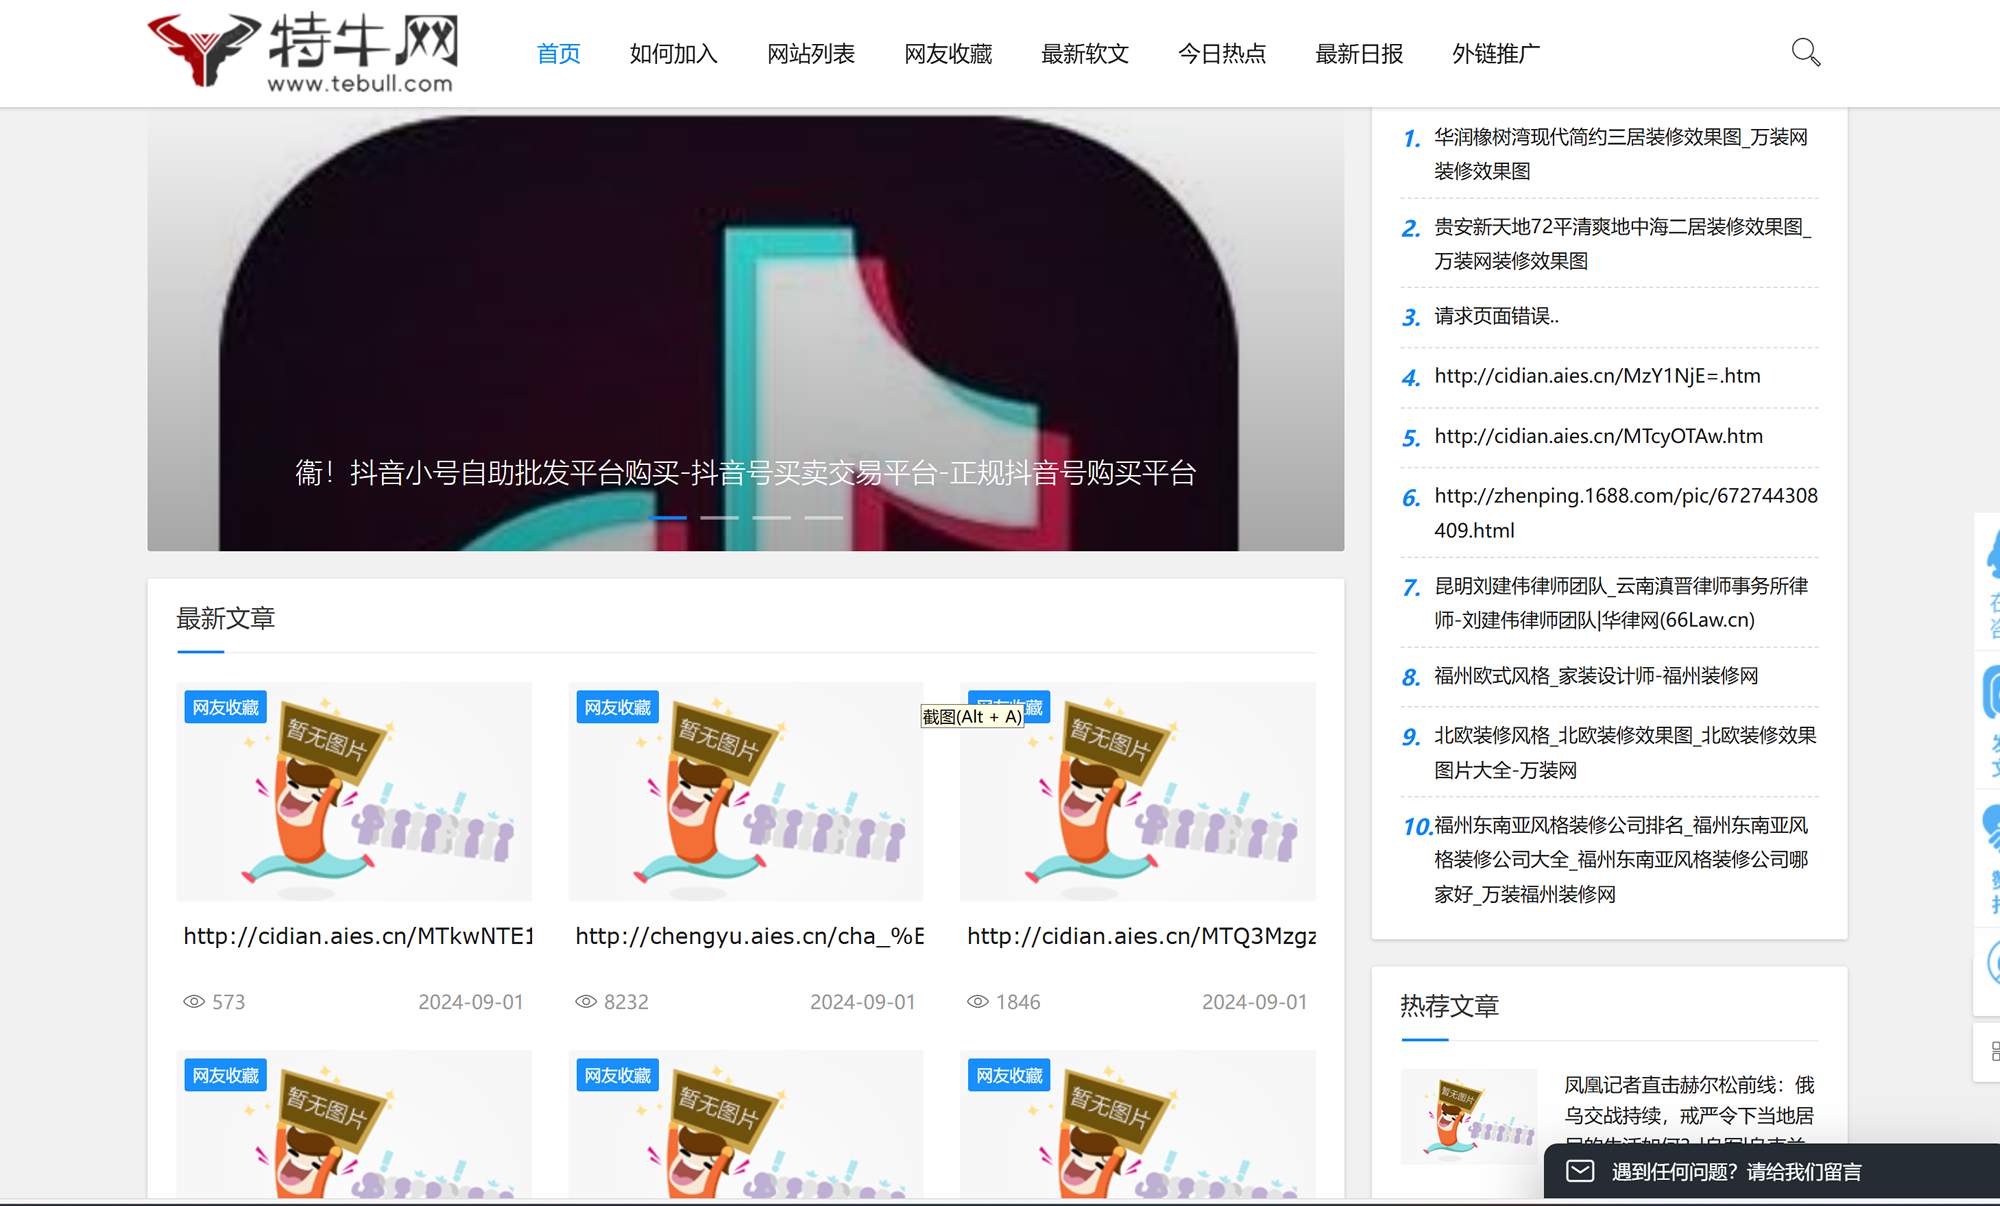Open the 今日热点 navigation tab
2000x1206 pixels.
point(1221,54)
